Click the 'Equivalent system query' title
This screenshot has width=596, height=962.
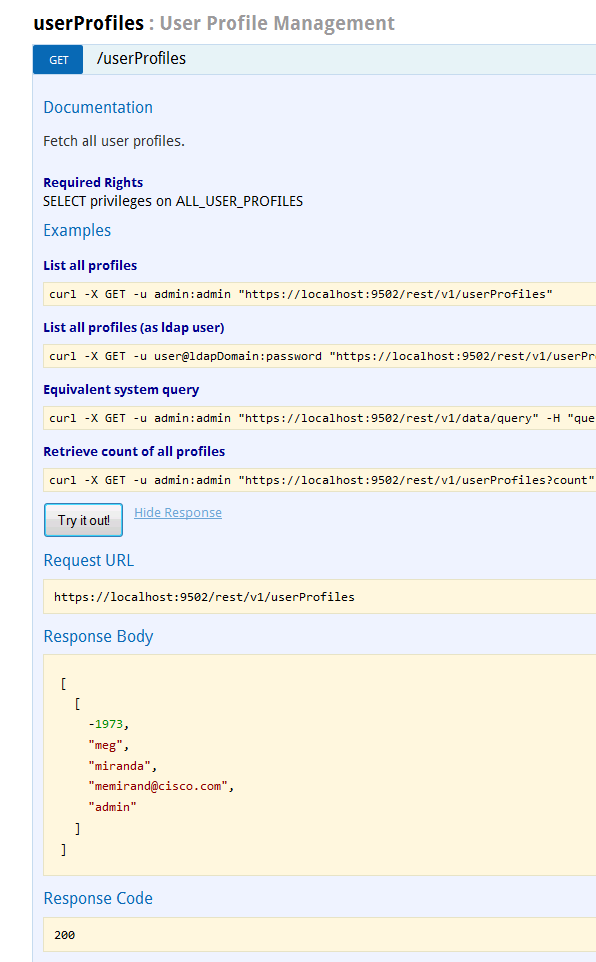(121, 390)
